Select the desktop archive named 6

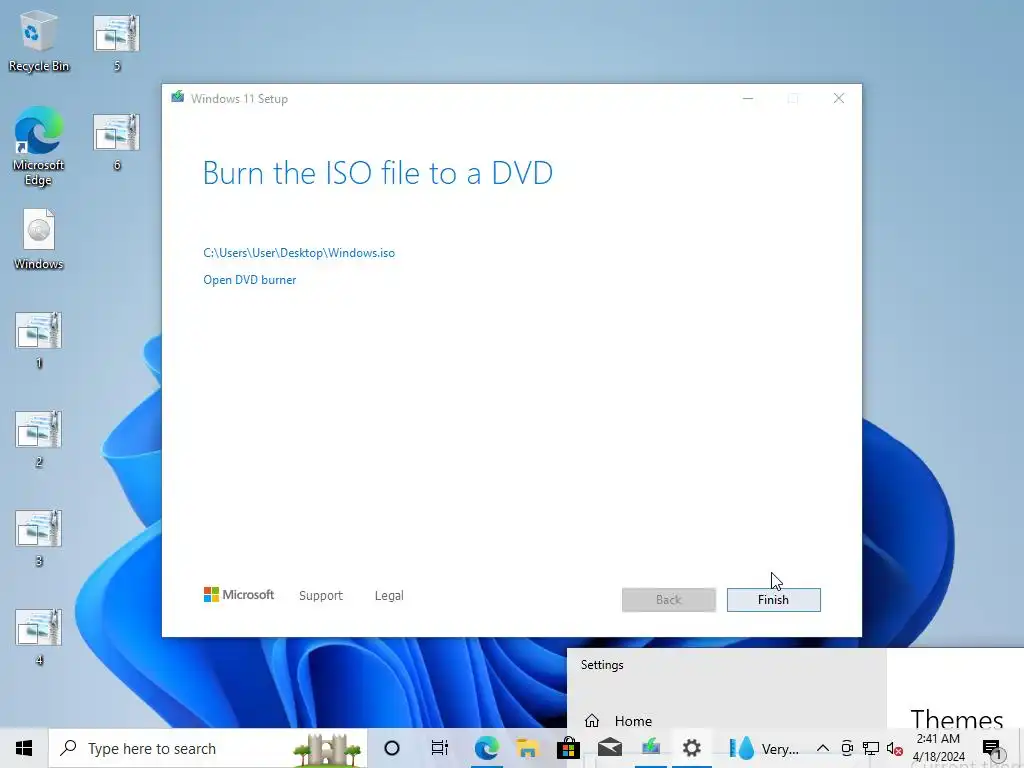pyautogui.click(x=116, y=142)
